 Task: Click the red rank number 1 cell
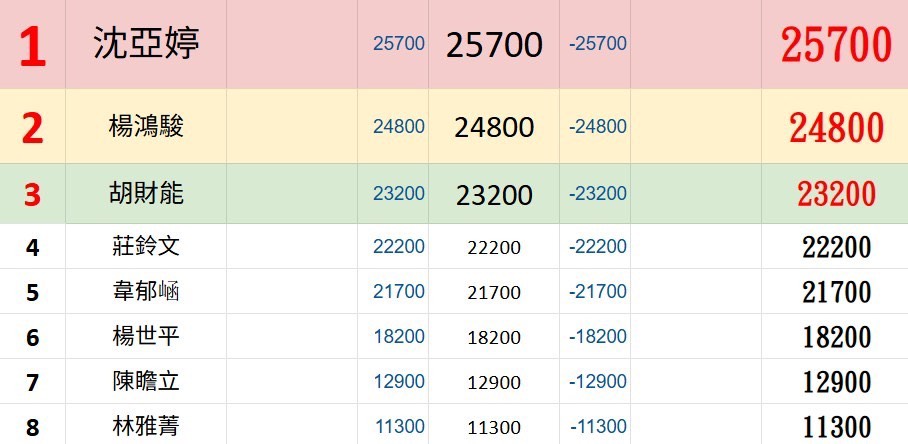33,47
